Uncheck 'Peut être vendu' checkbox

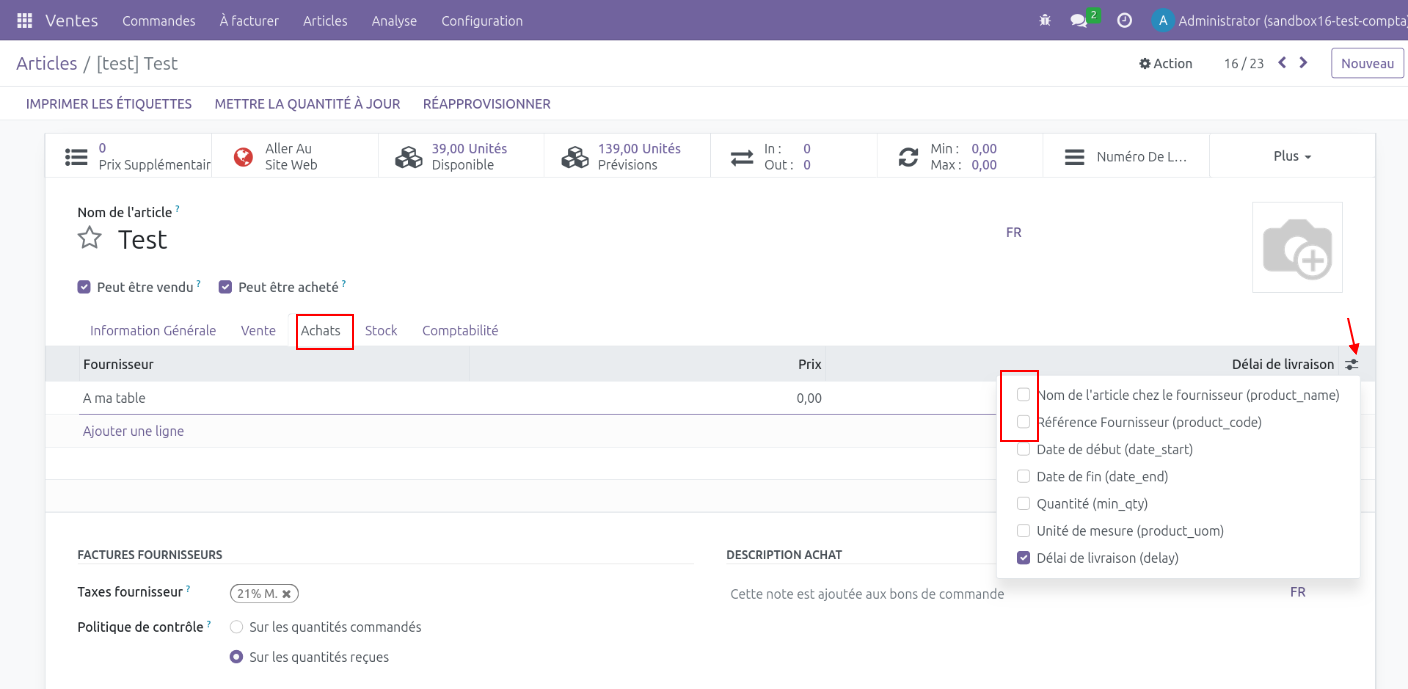point(84,287)
